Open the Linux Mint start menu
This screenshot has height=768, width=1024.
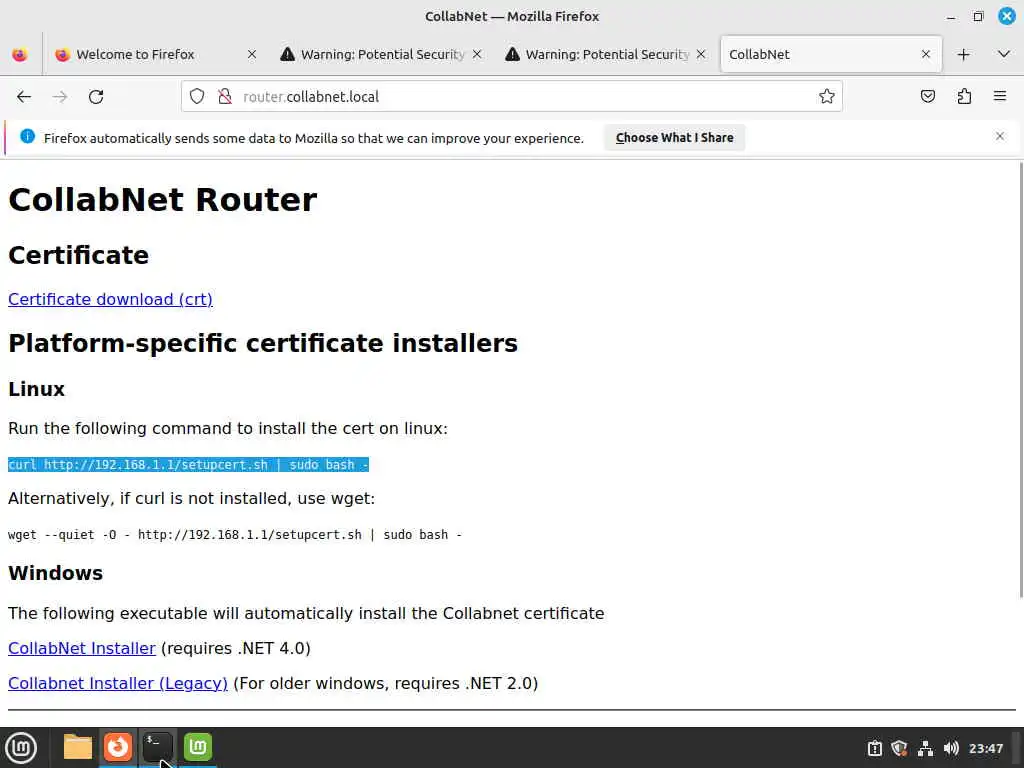coord(21,747)
